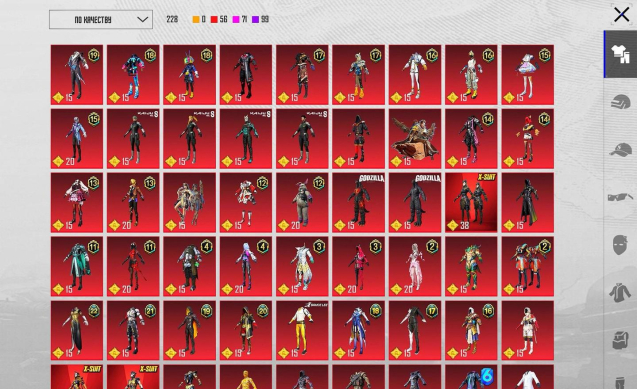The width and height of the screenshot is (637, 389).
Task: Filter by red quality count 56
Action: click(219, 19)
